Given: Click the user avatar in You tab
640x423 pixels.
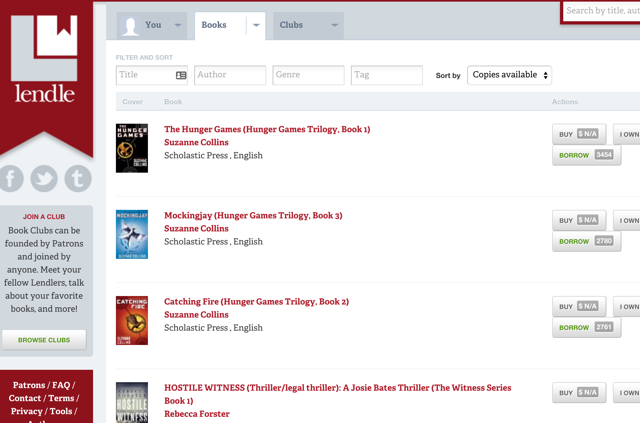Looking at the screenshot, I should coord(131,26).
